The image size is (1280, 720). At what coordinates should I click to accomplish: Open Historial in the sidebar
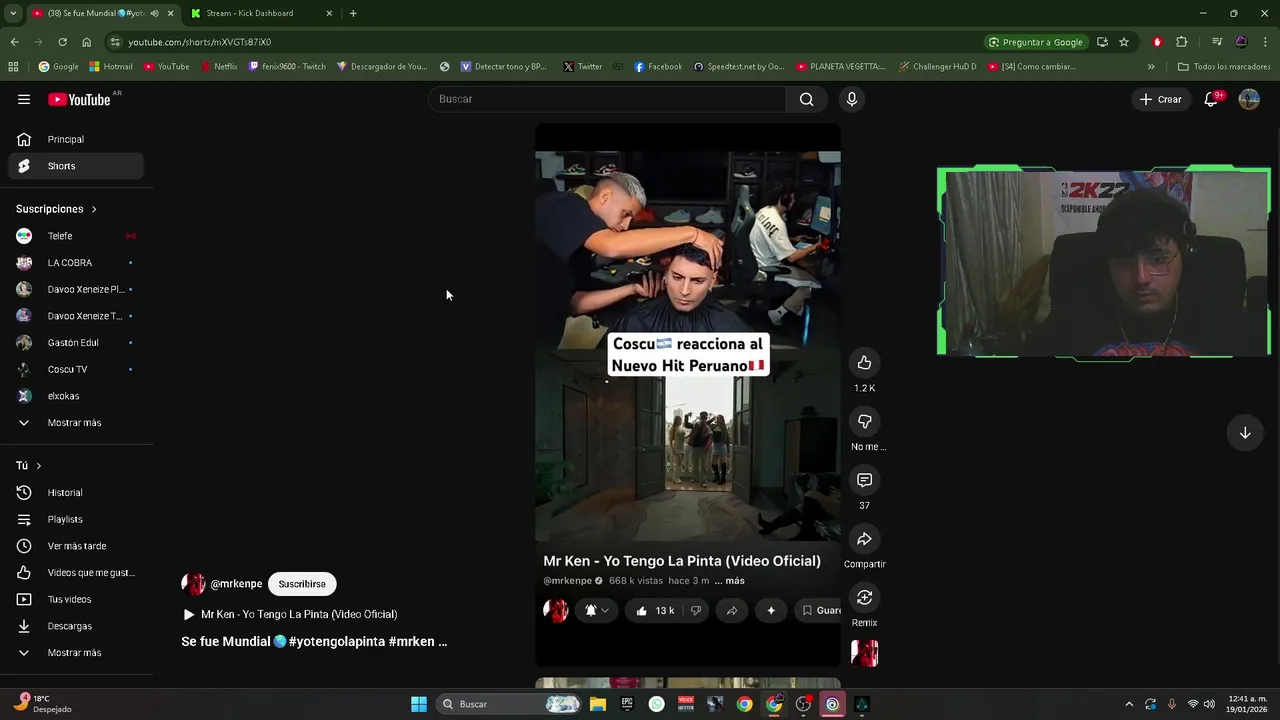(76, 493)
